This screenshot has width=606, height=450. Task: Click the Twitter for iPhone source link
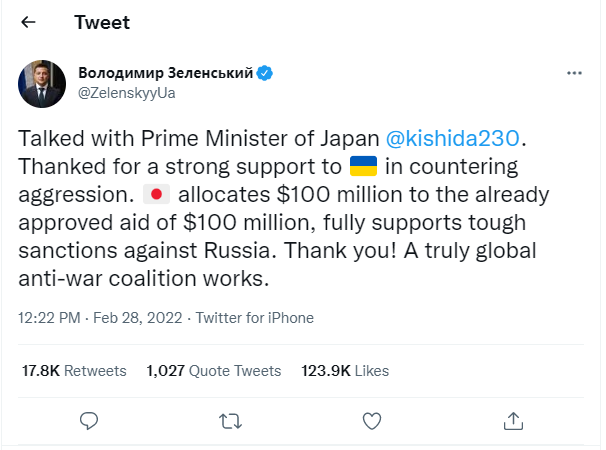point(254,318)
